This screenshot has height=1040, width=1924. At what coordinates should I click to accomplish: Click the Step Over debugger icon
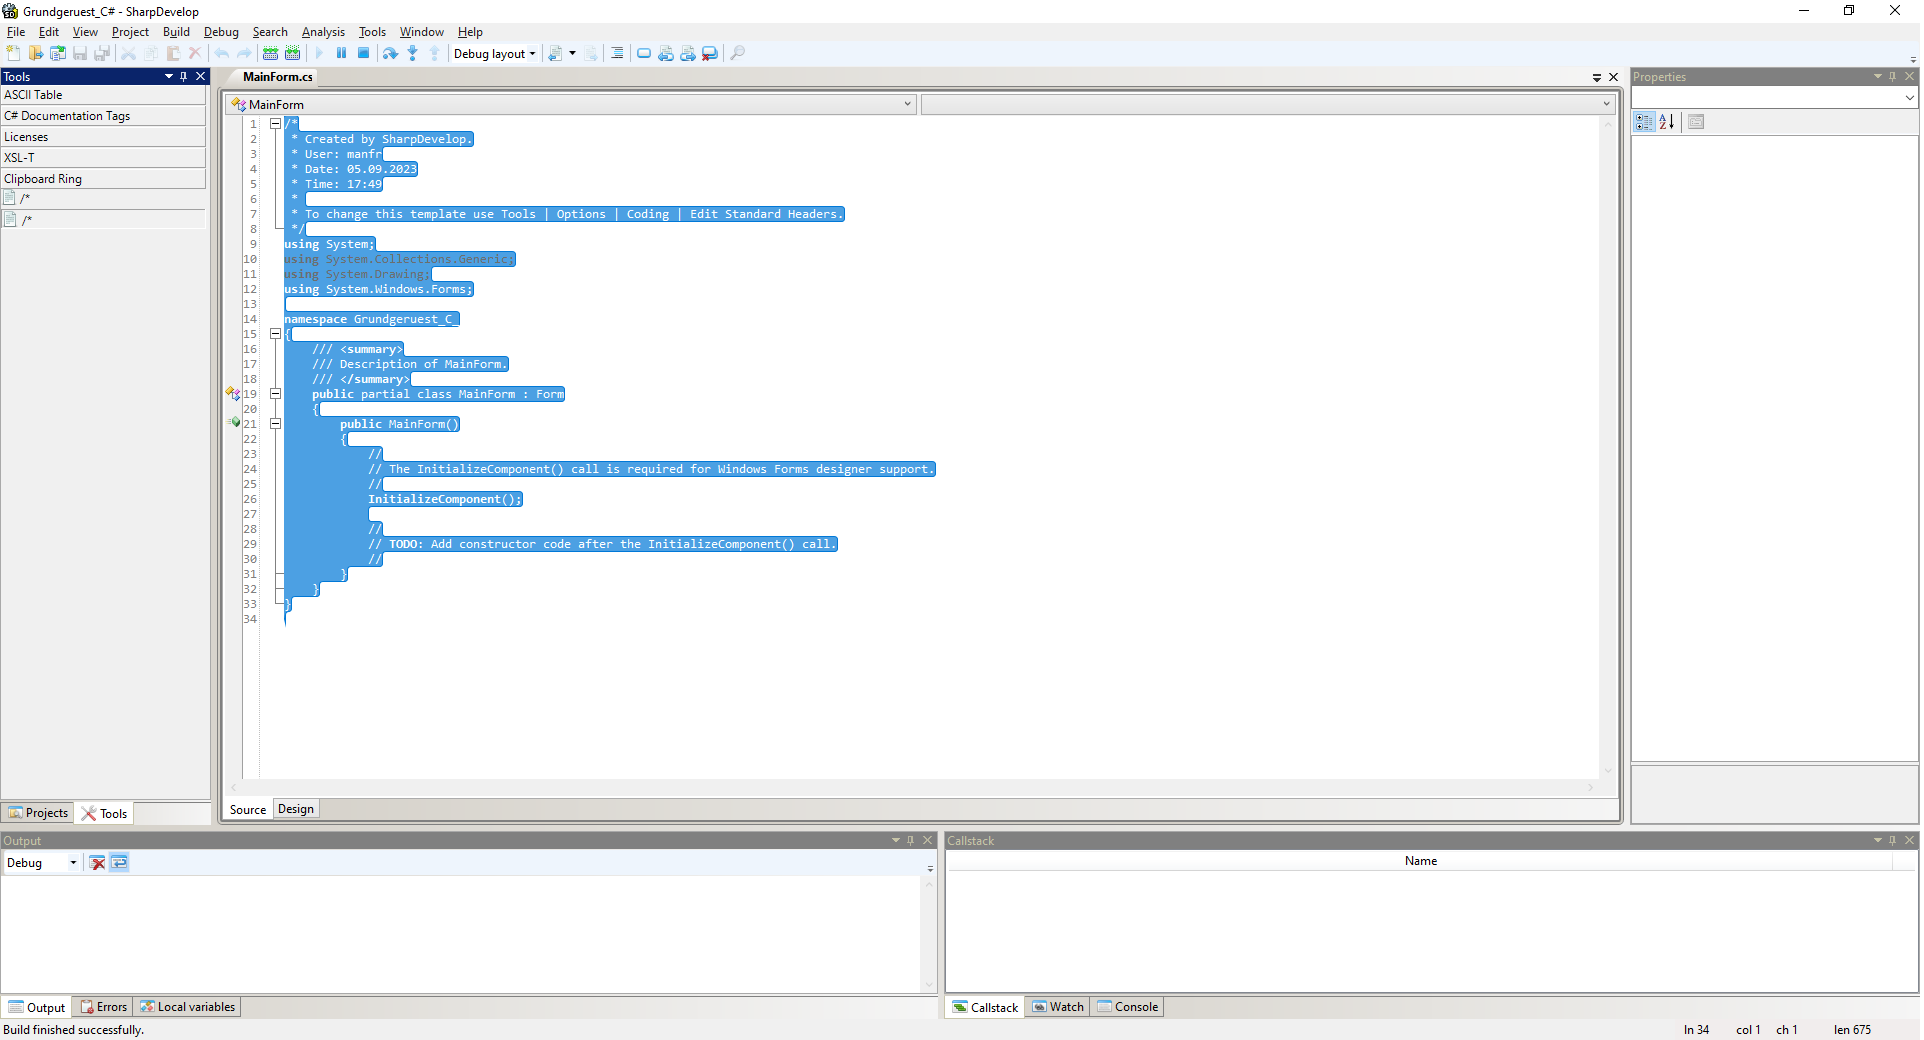pyautogui.click(x=390, y=53)
